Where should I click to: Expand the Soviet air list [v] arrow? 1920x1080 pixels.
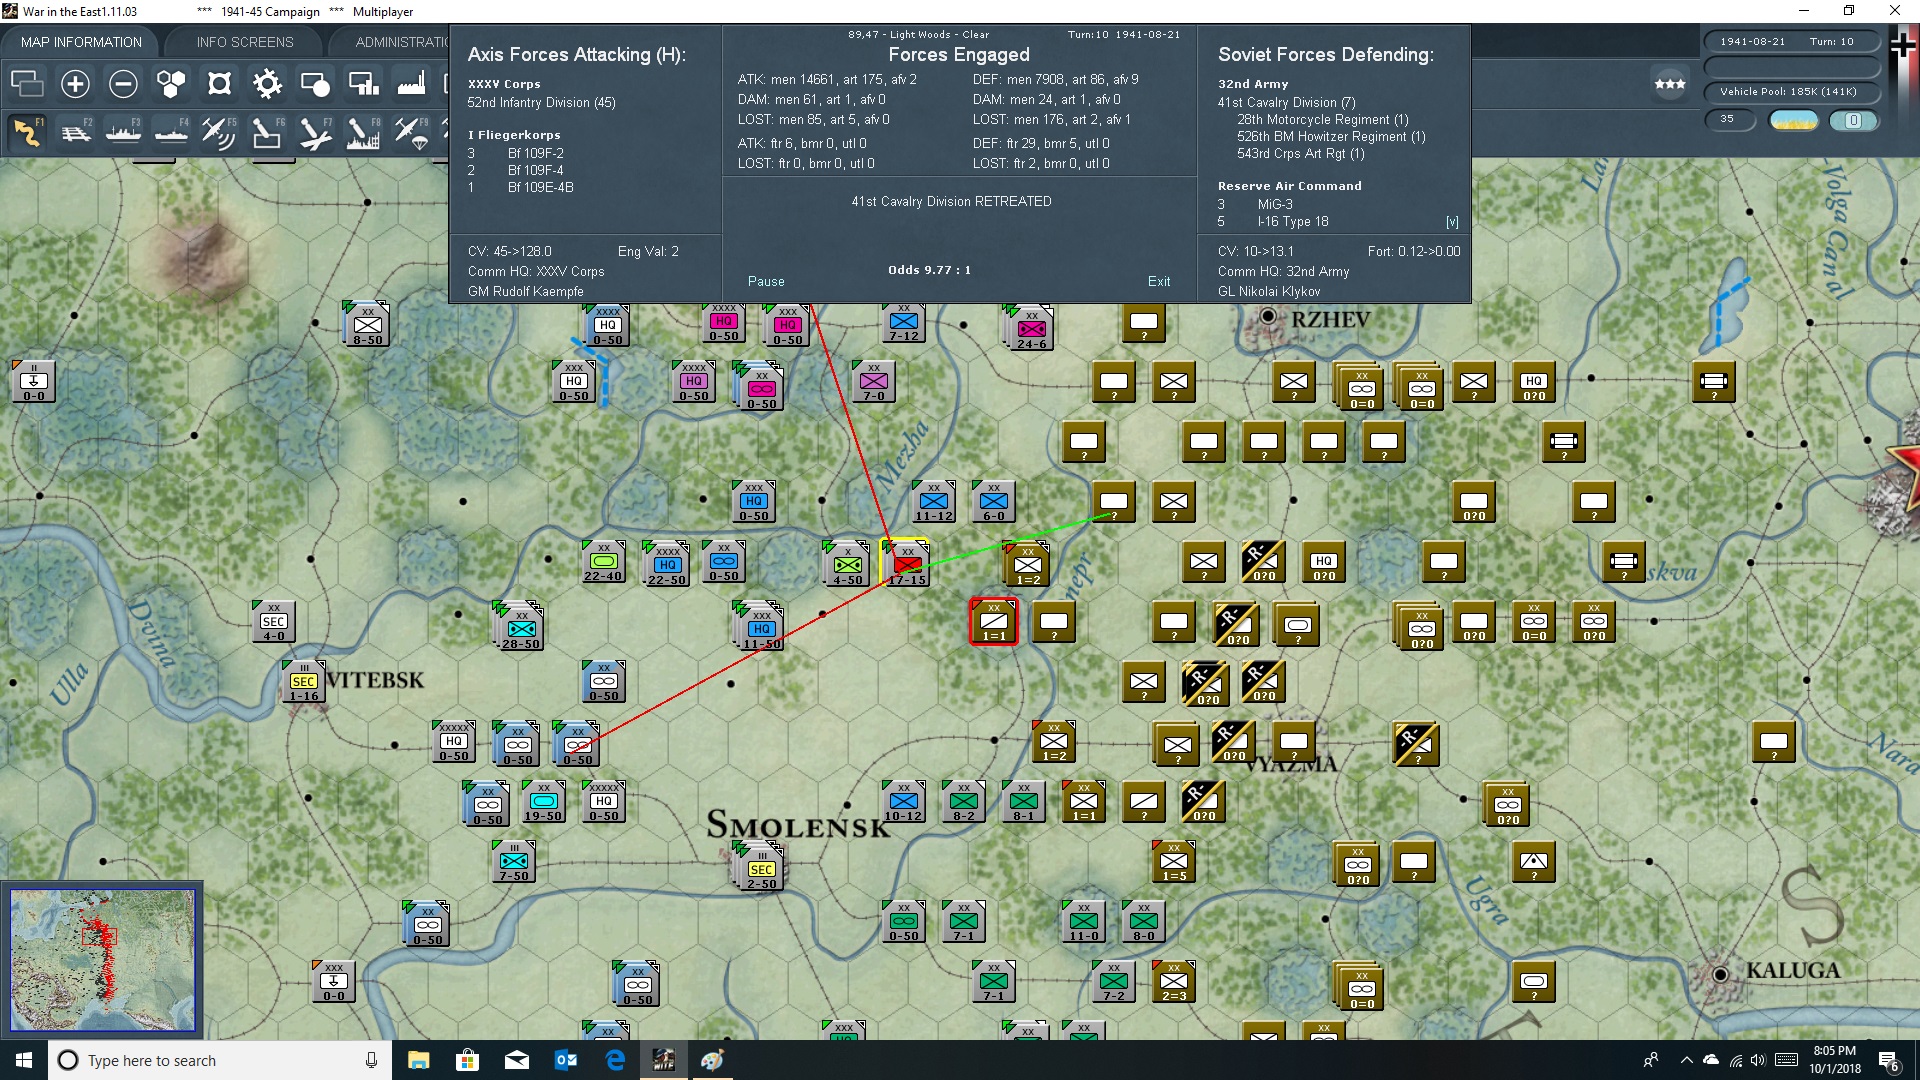[x=1452, y=222]
